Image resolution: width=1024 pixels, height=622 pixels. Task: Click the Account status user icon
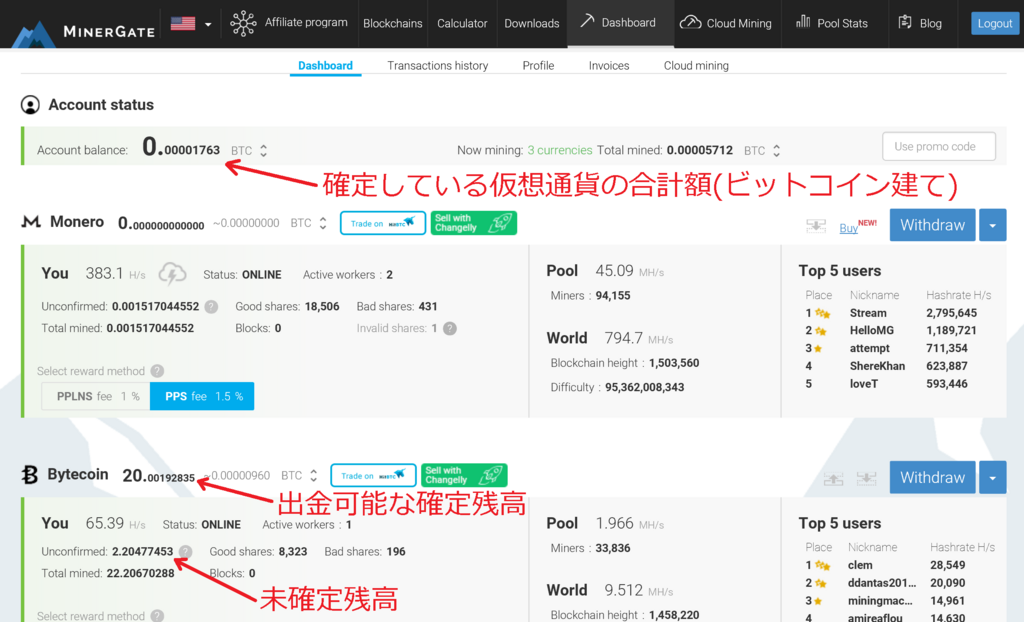[x=30, y=105]
